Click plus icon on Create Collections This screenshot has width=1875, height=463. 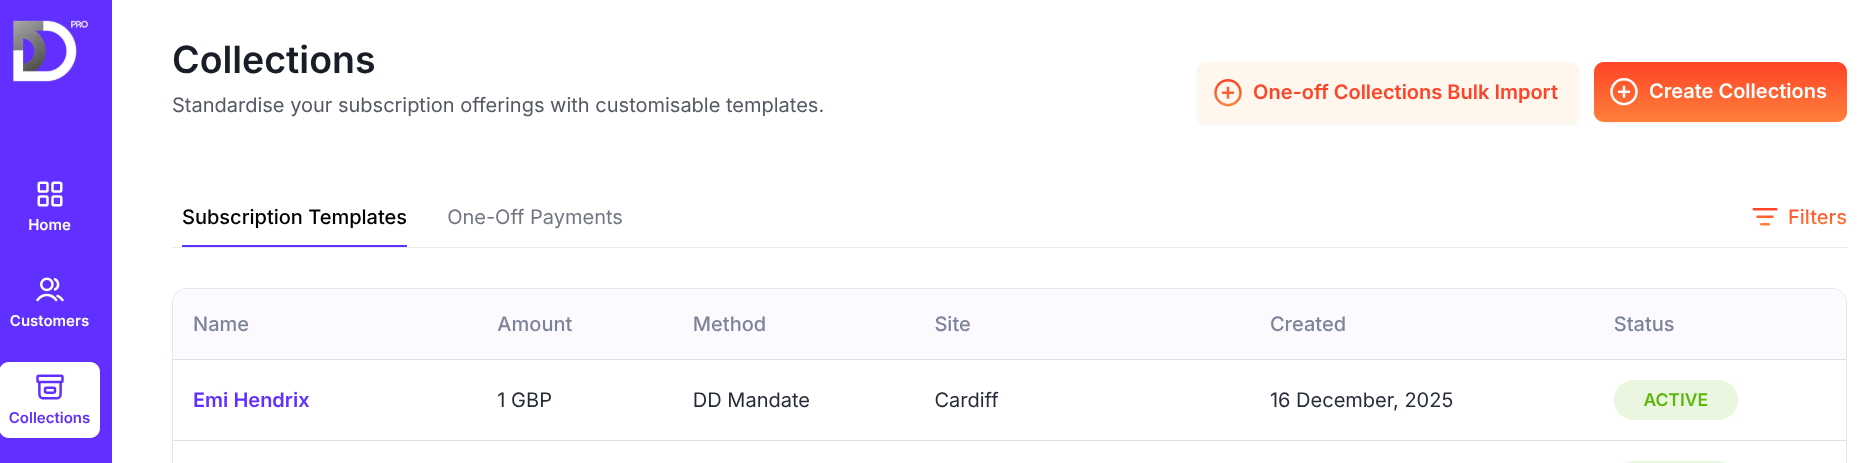pyautogui.click(x=1624, y=92)
